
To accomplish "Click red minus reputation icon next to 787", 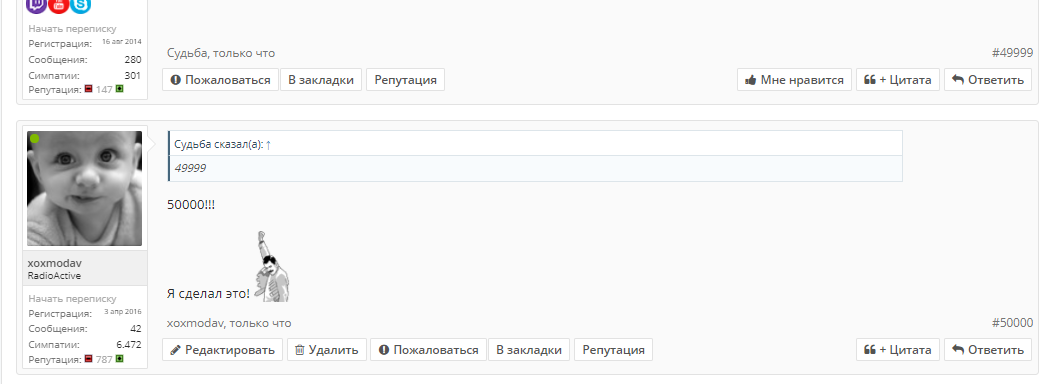I will tap(88, 359).
